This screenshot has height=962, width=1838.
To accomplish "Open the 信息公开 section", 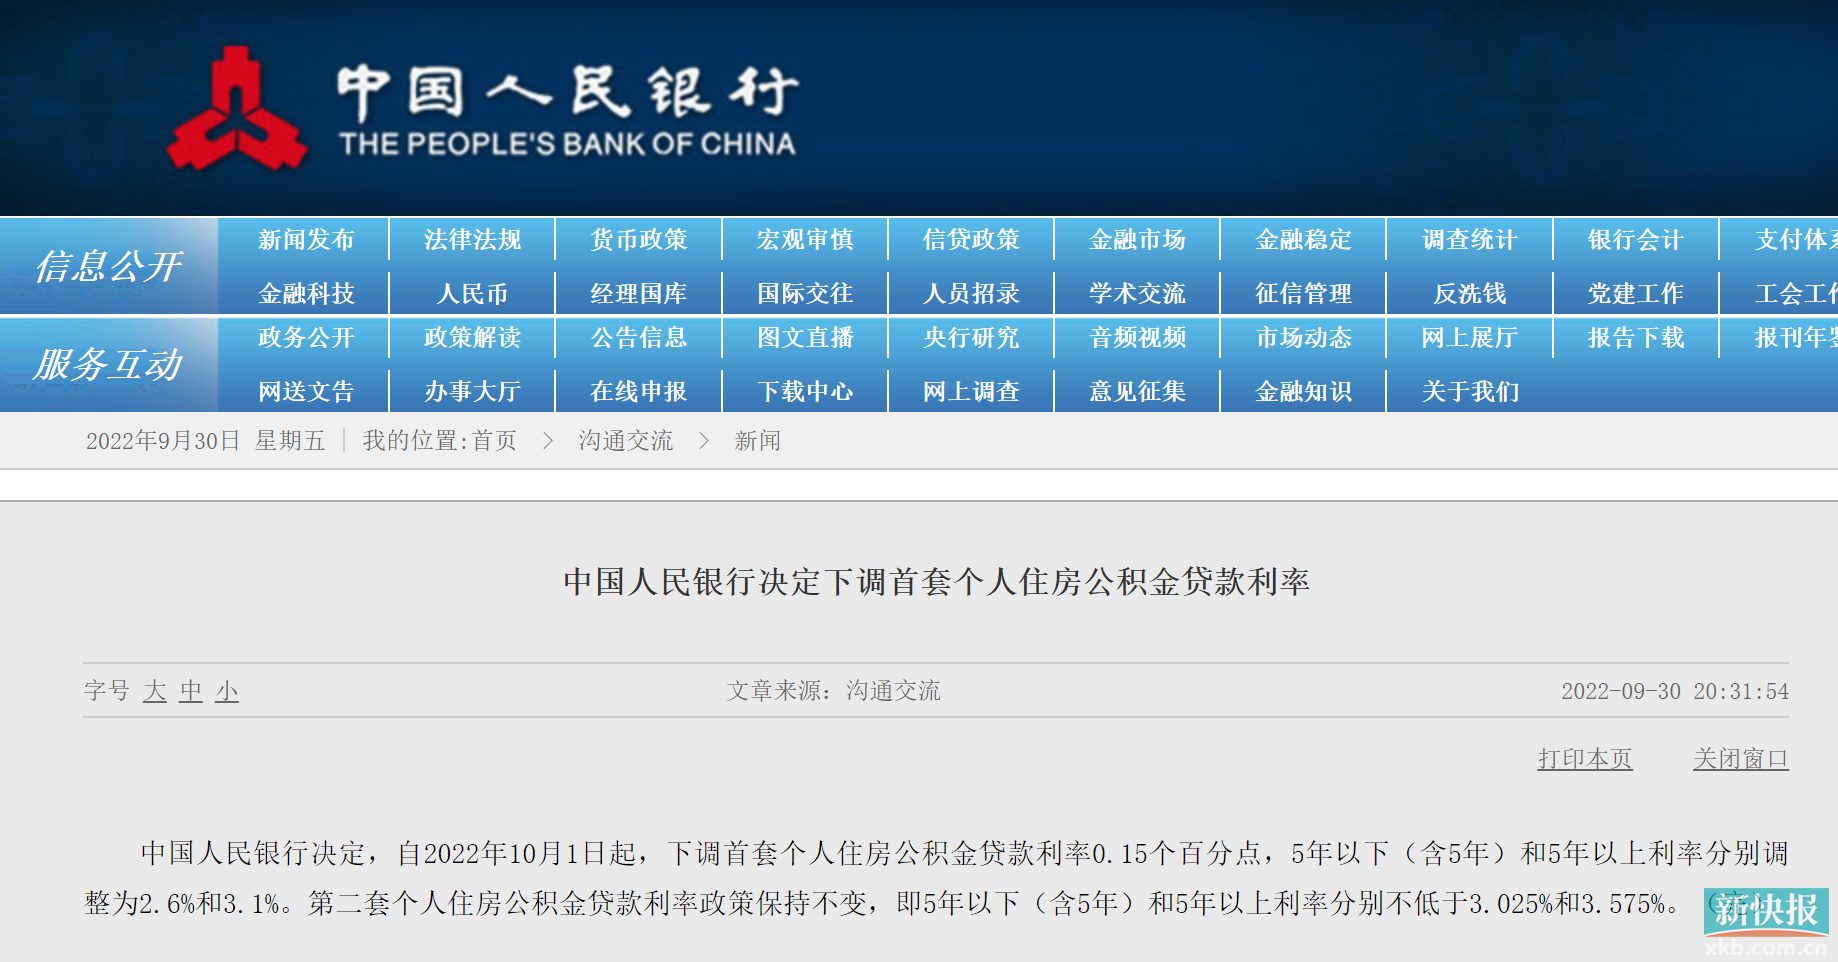I will 110,265.
